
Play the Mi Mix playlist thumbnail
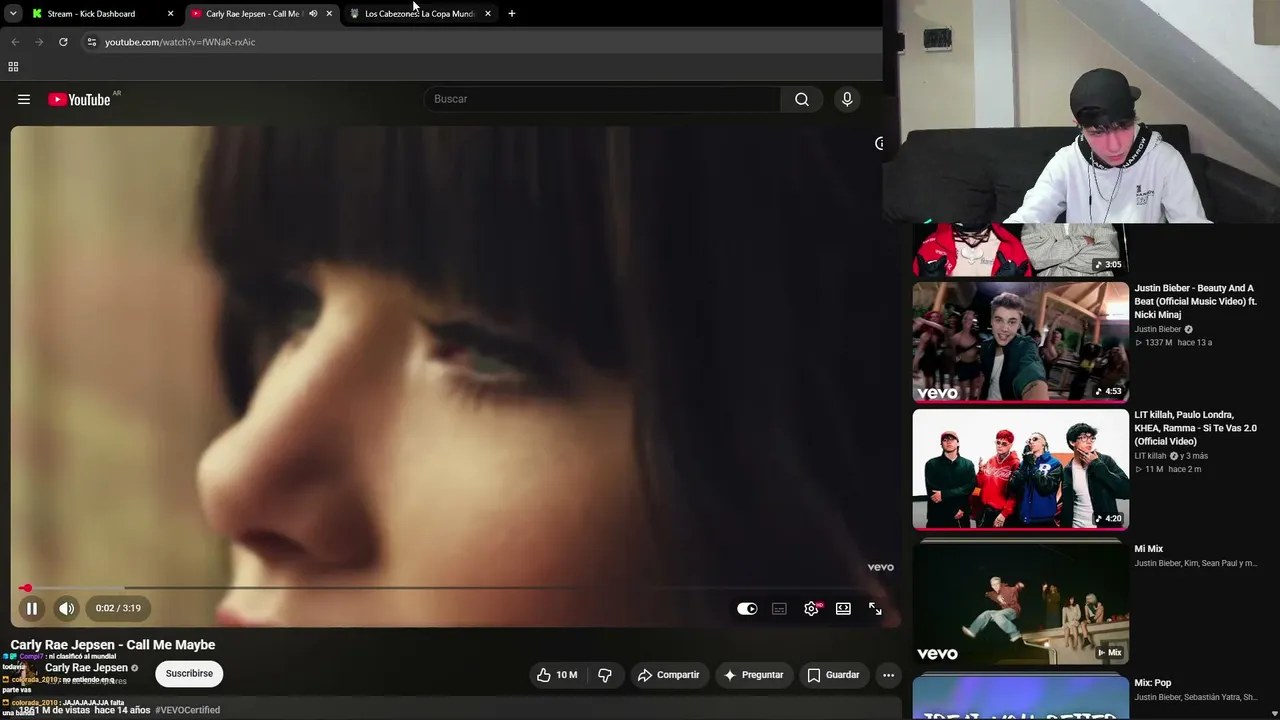pyautogui.click(x=1020, y=602)
